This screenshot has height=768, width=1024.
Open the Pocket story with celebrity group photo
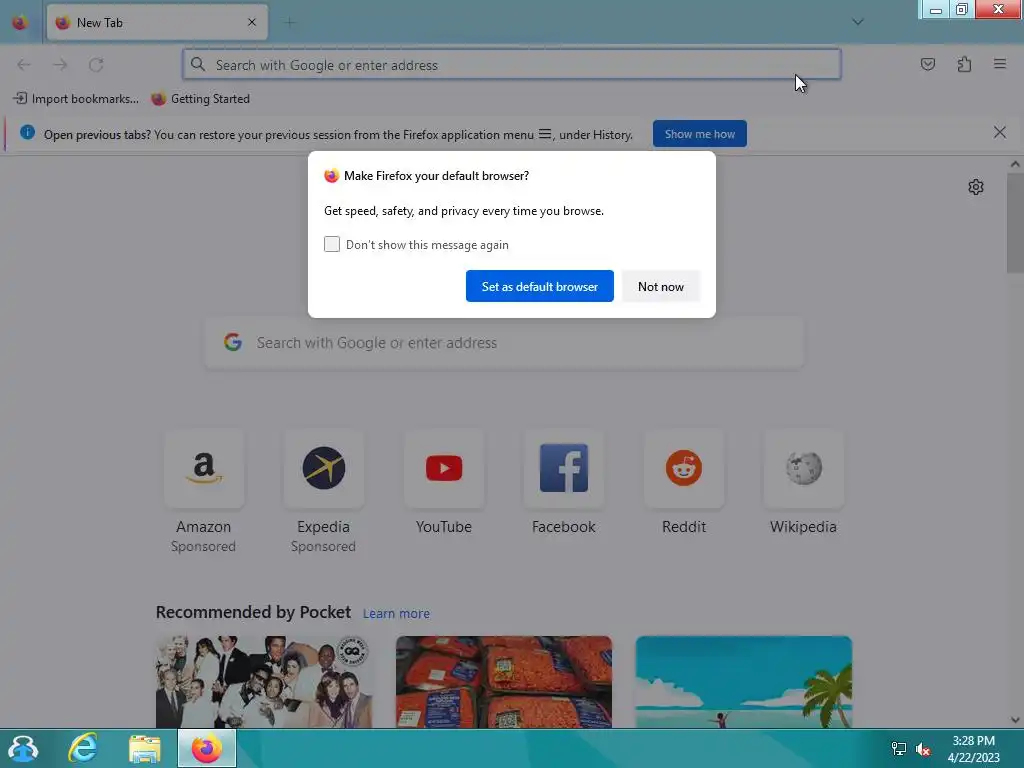[x=264, y=682]
